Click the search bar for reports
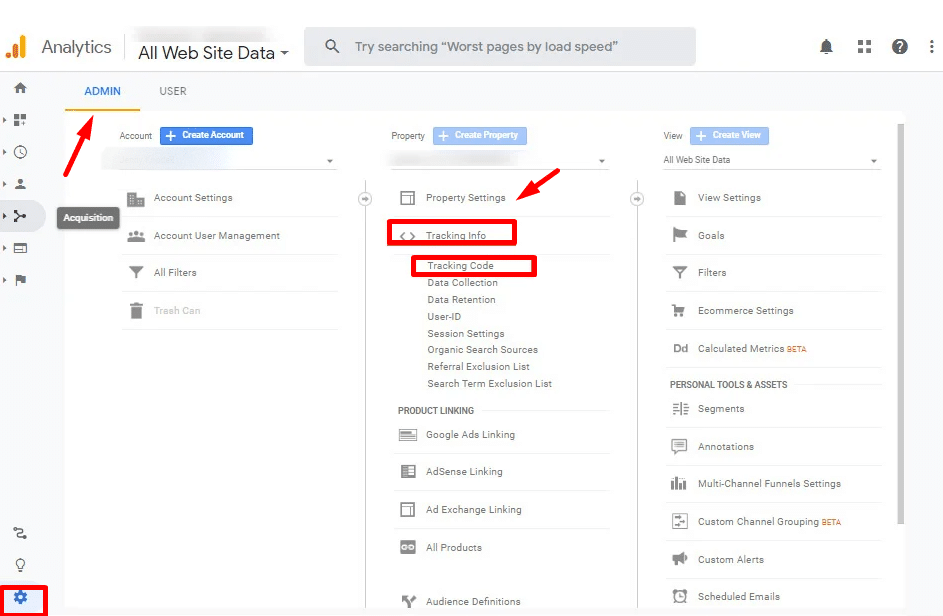This screenshot has width=943, height=616. pyautogui.click(x=500, y=46)
